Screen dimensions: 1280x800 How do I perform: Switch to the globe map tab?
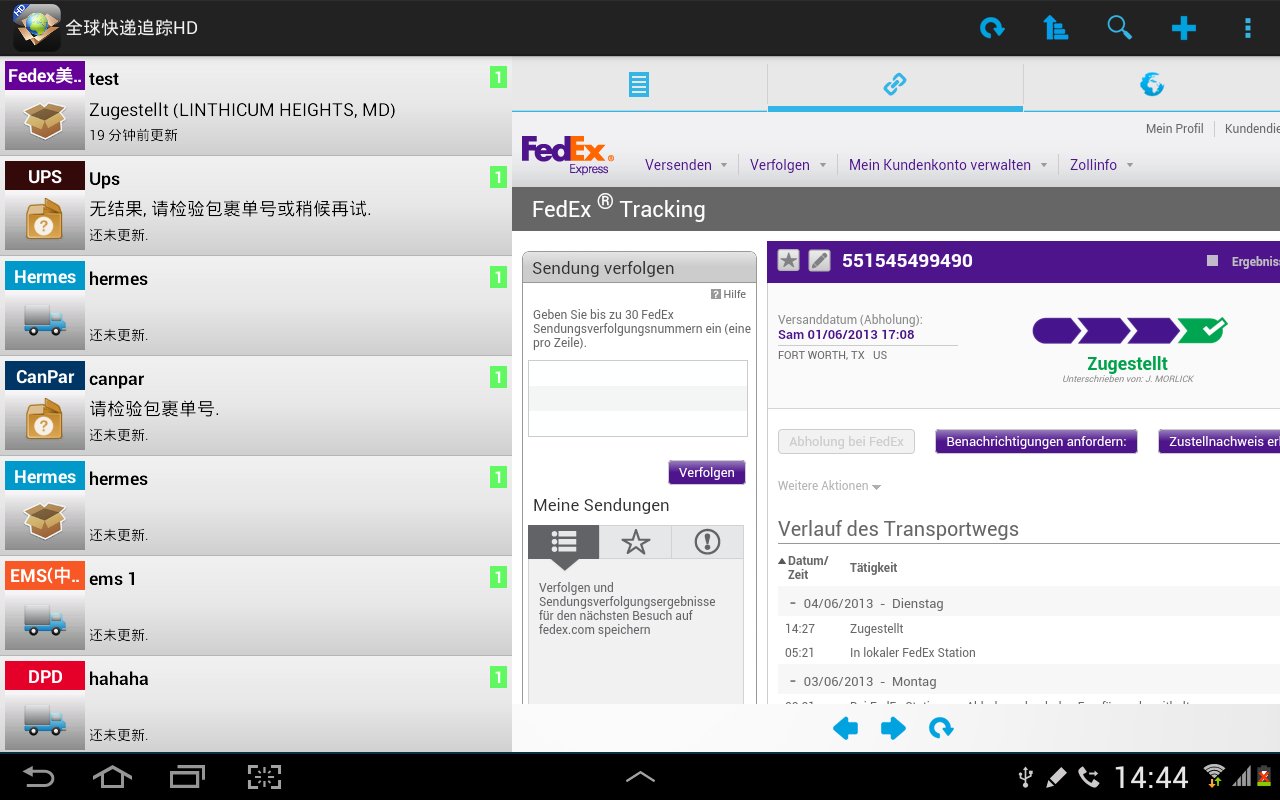(x=1152, y=85)
